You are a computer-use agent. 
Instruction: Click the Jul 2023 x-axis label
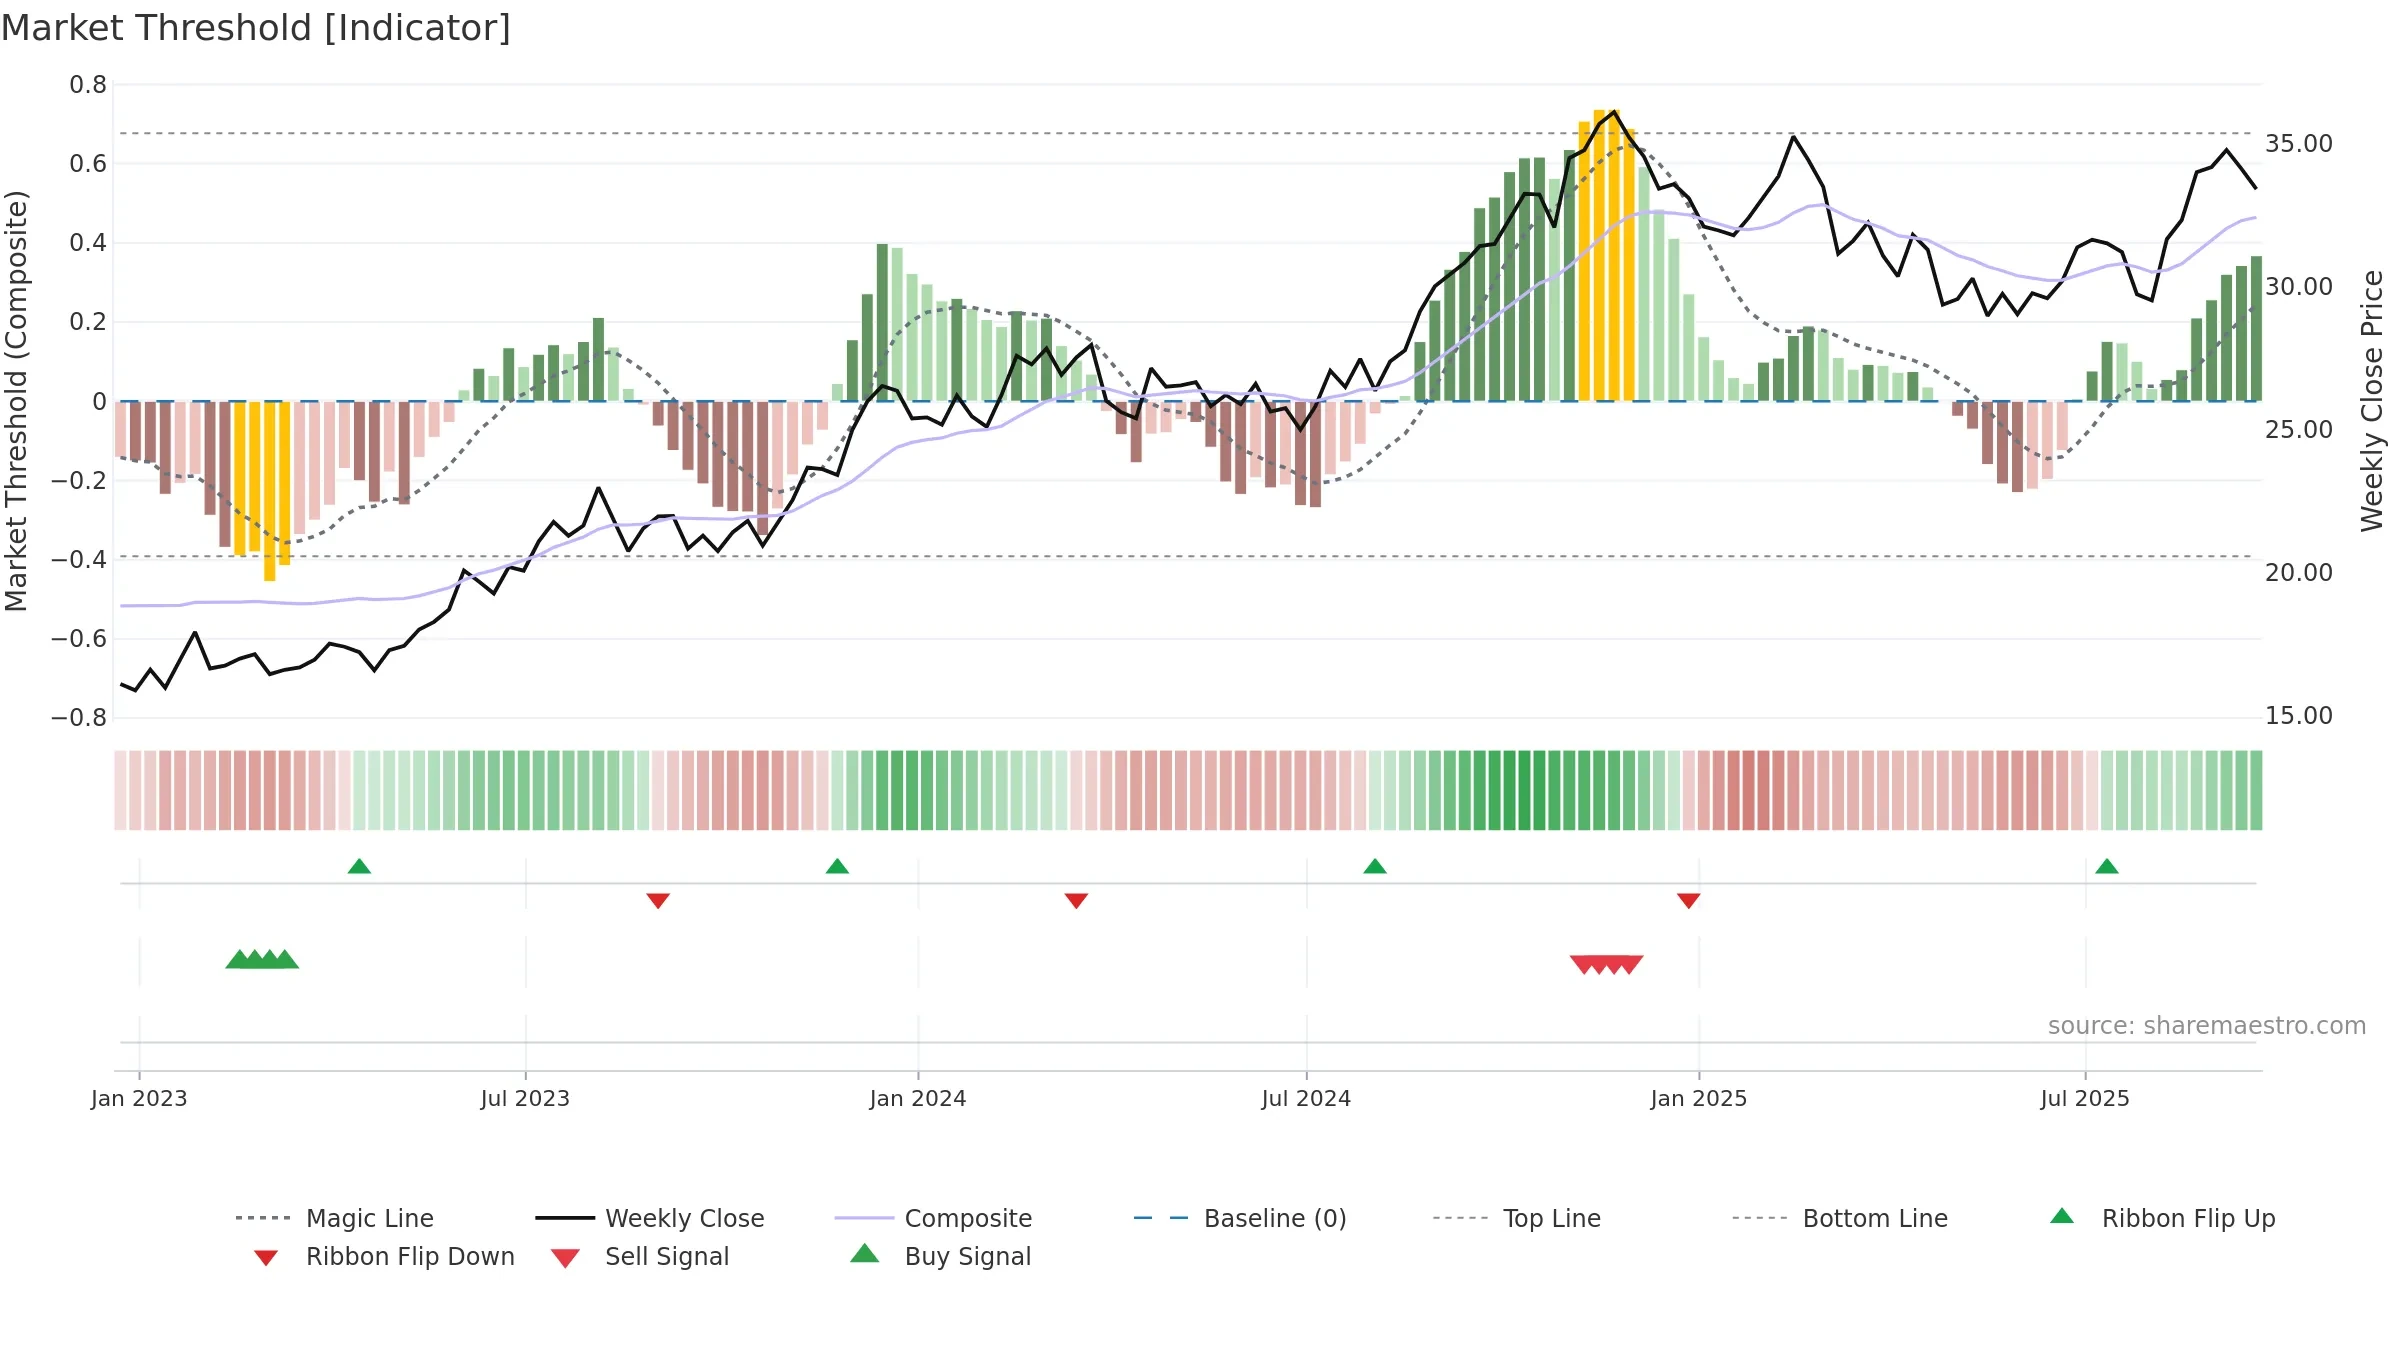click(525, 1098)
